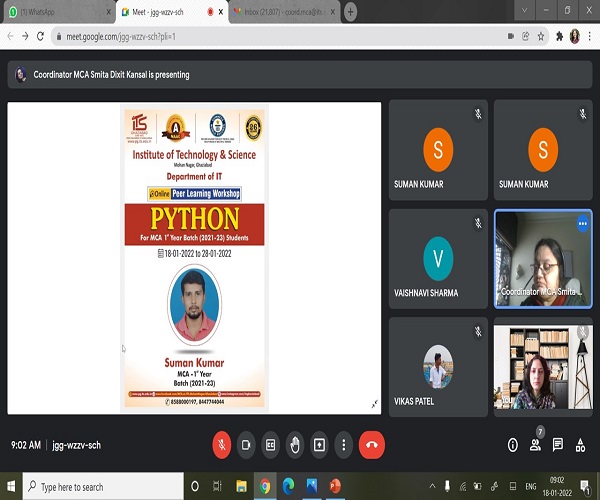The width and height of the screenshot is (600, 500).
Task: Open Photos app from taskbar
Action: [x=312, y=486]
